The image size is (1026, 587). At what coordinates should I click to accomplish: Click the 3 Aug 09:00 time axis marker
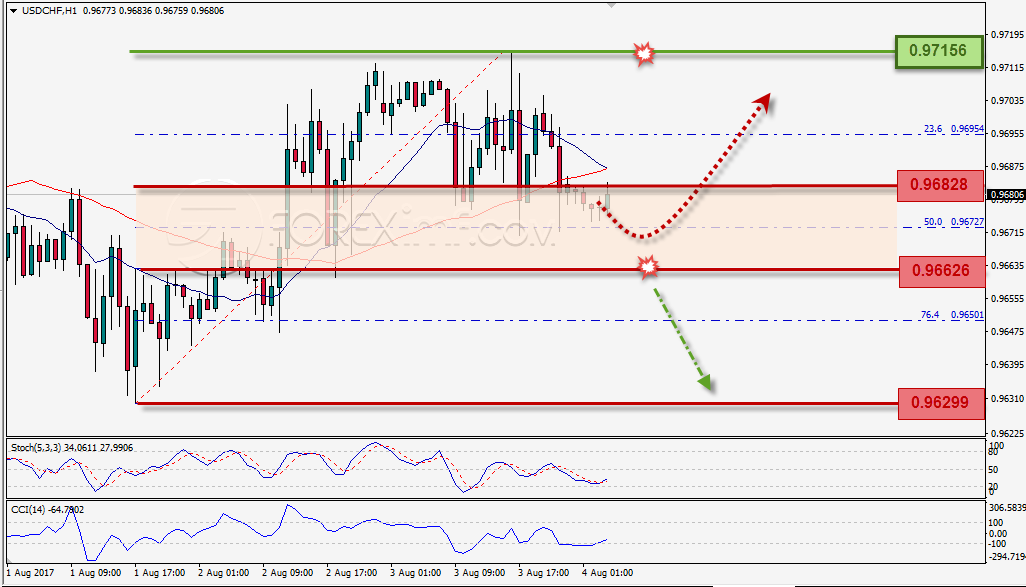pos(480,573)
